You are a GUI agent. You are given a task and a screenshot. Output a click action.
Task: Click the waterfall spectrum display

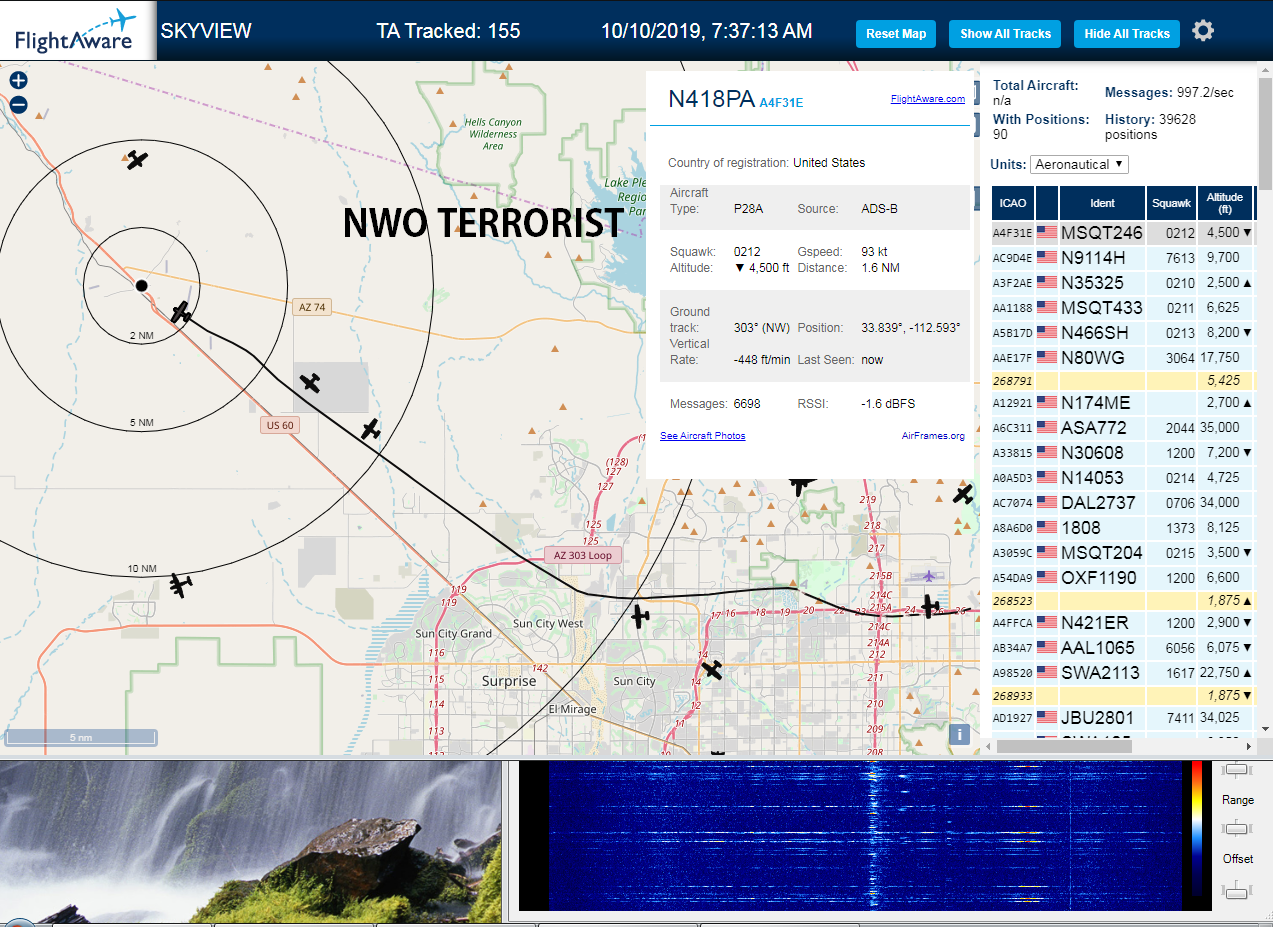click(865, 836)
